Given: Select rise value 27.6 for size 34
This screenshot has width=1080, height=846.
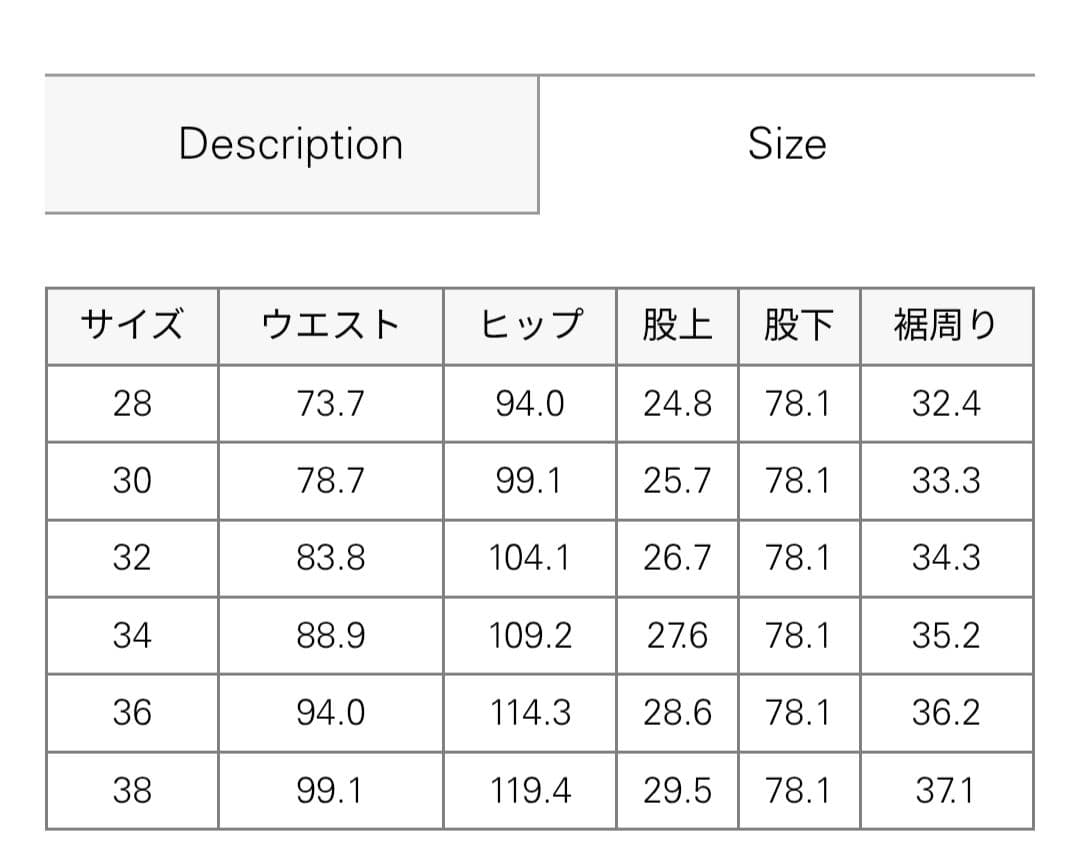Looking at the screenshot, I should point(677,635).
